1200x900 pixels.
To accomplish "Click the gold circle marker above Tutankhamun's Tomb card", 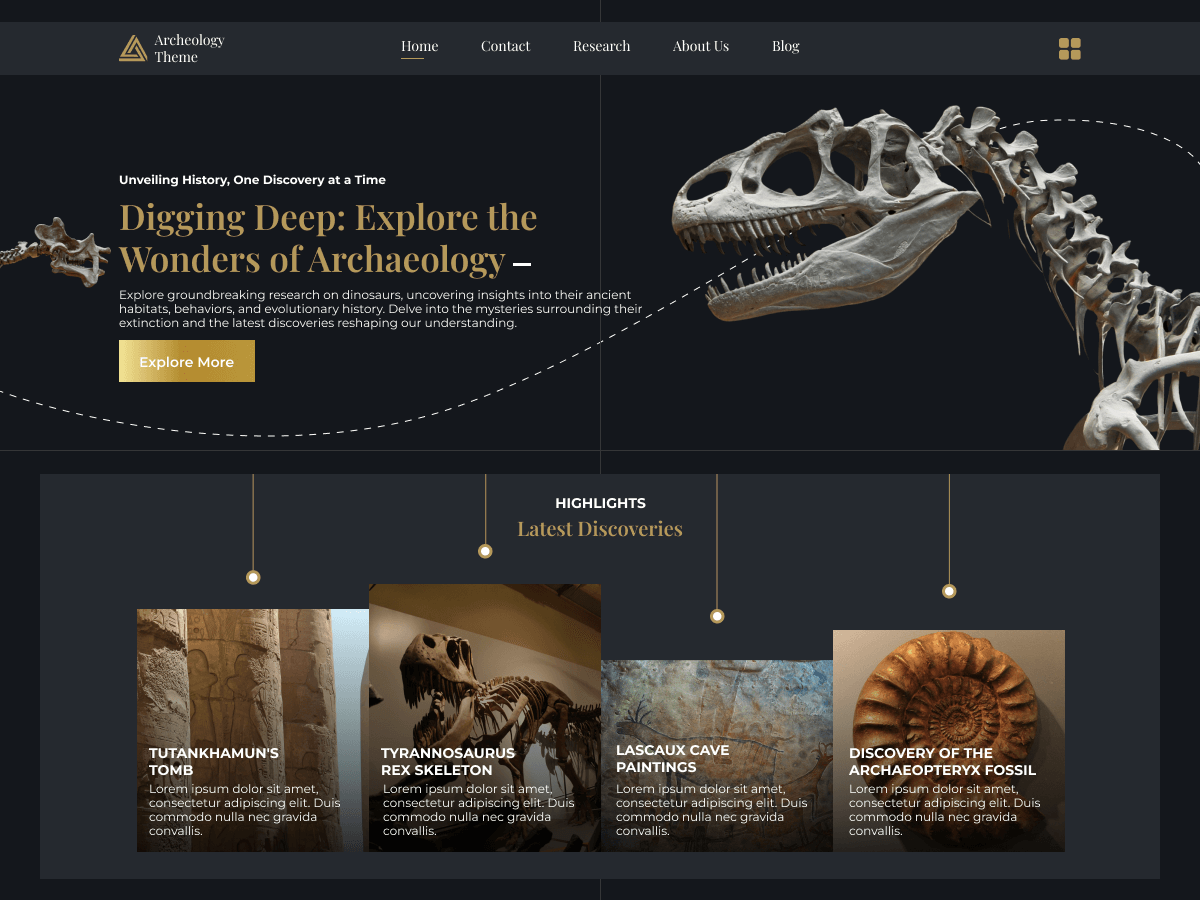I will click(x=253, y=577).
